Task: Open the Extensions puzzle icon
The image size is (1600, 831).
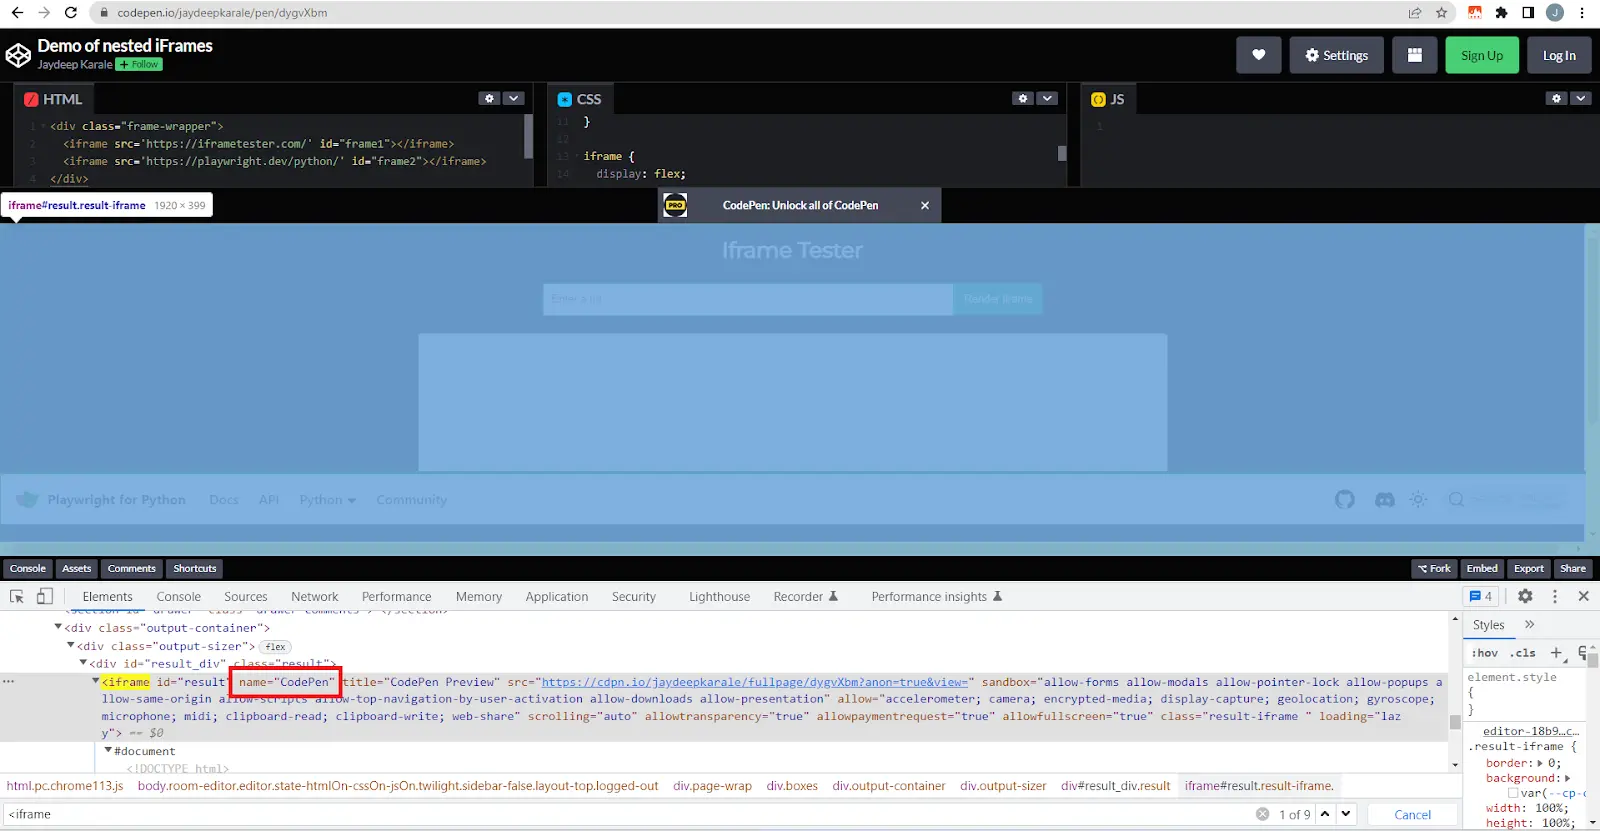Action: tap(1501, 13)
